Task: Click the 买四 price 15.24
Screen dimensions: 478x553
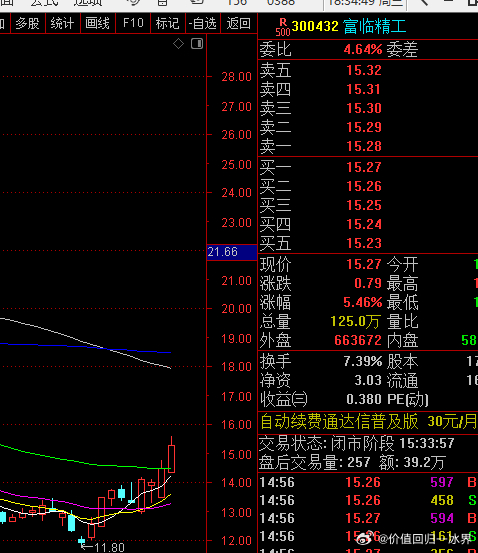Action: tap(364, 224)
